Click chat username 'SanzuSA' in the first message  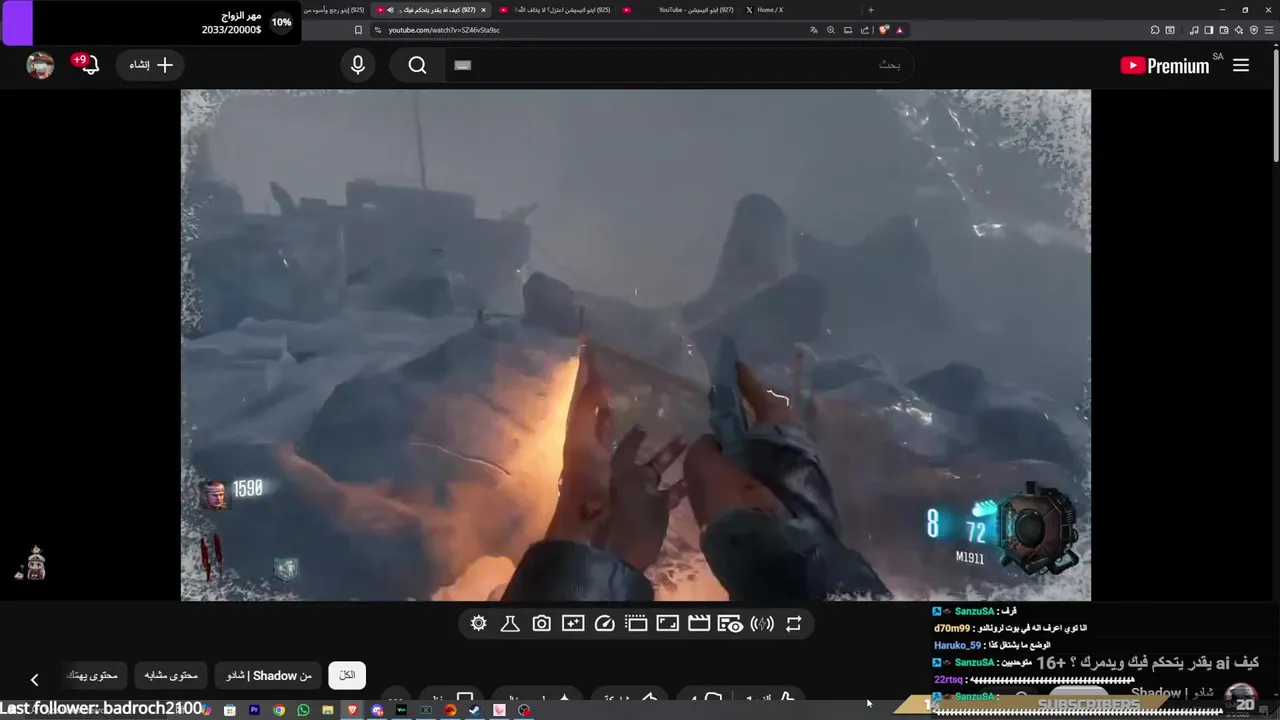click(x=974, y=611)
